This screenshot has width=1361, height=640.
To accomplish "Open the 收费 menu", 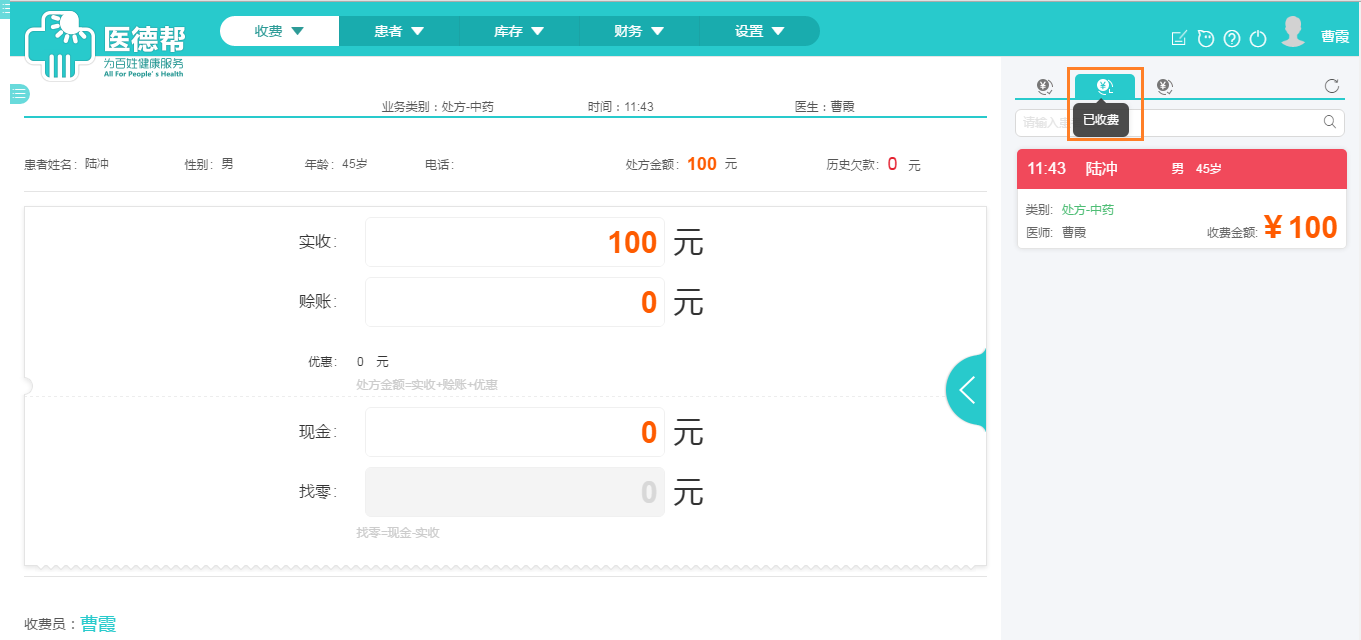I will [279, 31].
